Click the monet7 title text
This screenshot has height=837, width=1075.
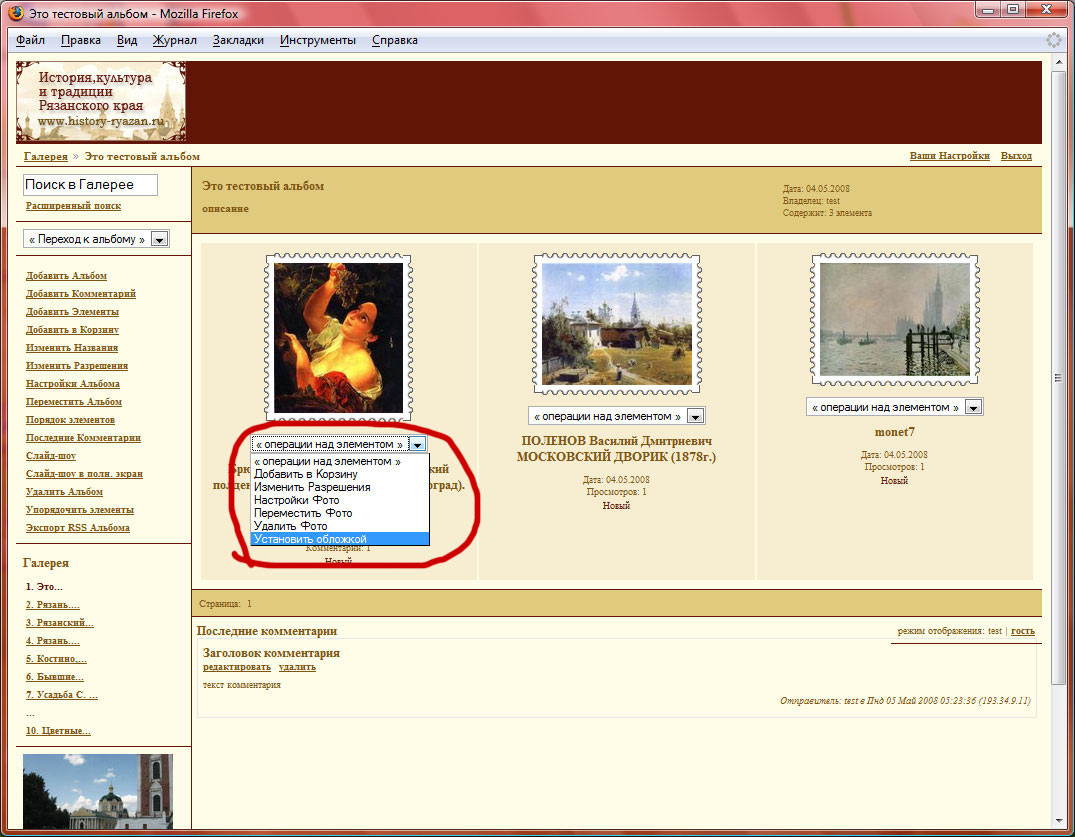[x=895, y=432]
